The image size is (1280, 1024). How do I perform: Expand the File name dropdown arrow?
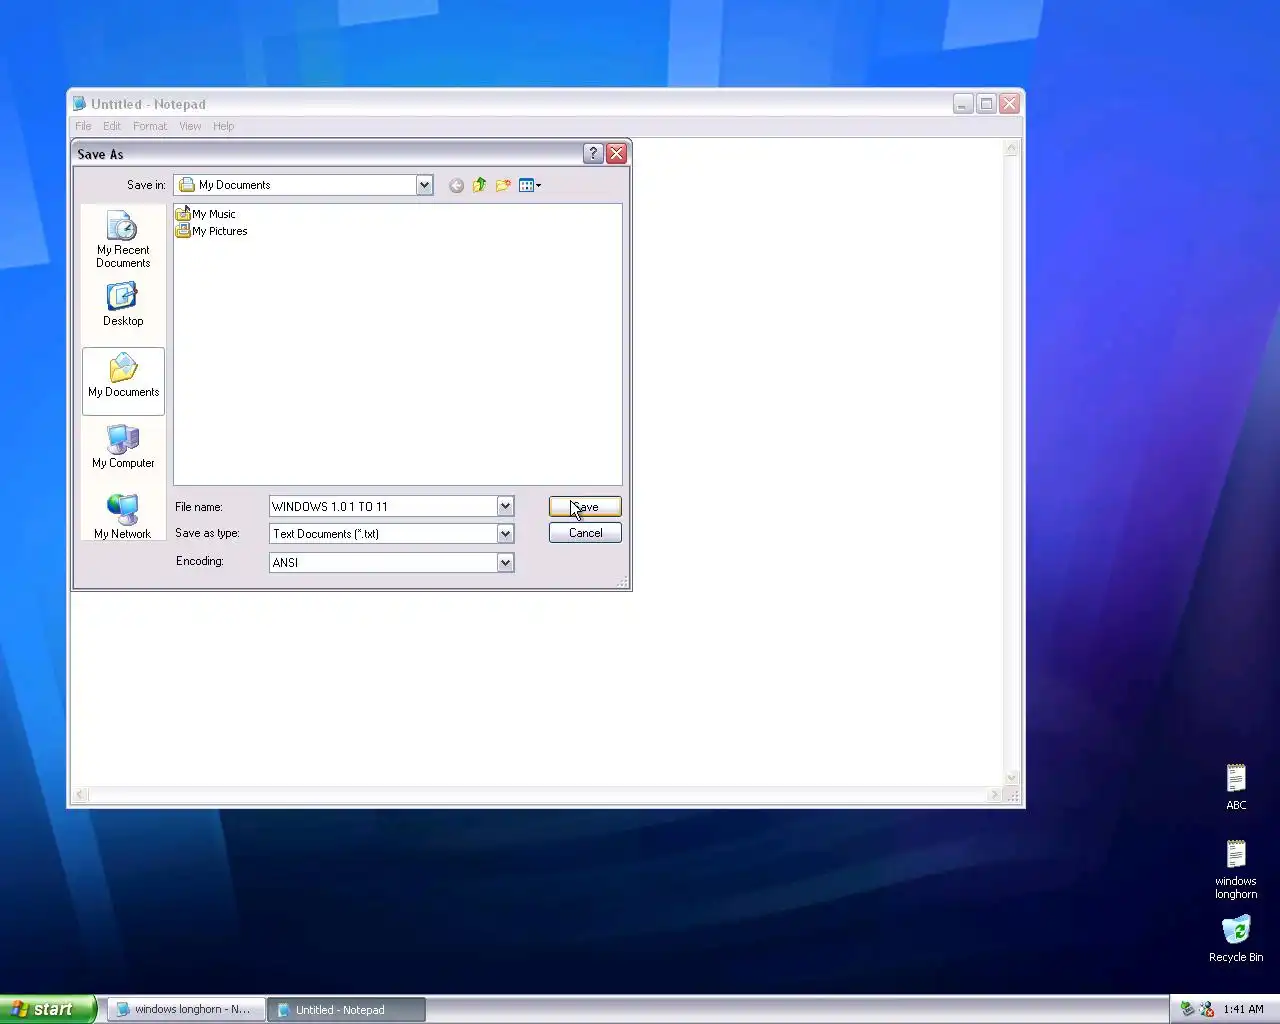[505, 507]
